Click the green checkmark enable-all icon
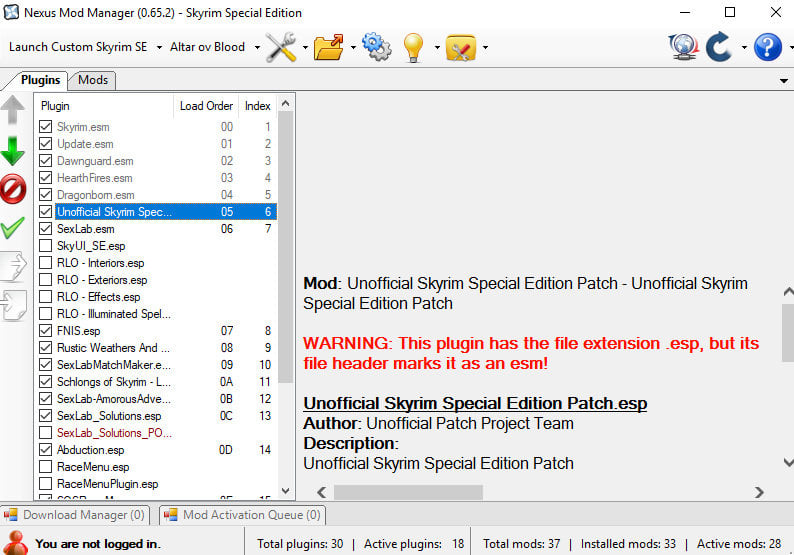This screenshot has width=794, height=555. (13, 228)
